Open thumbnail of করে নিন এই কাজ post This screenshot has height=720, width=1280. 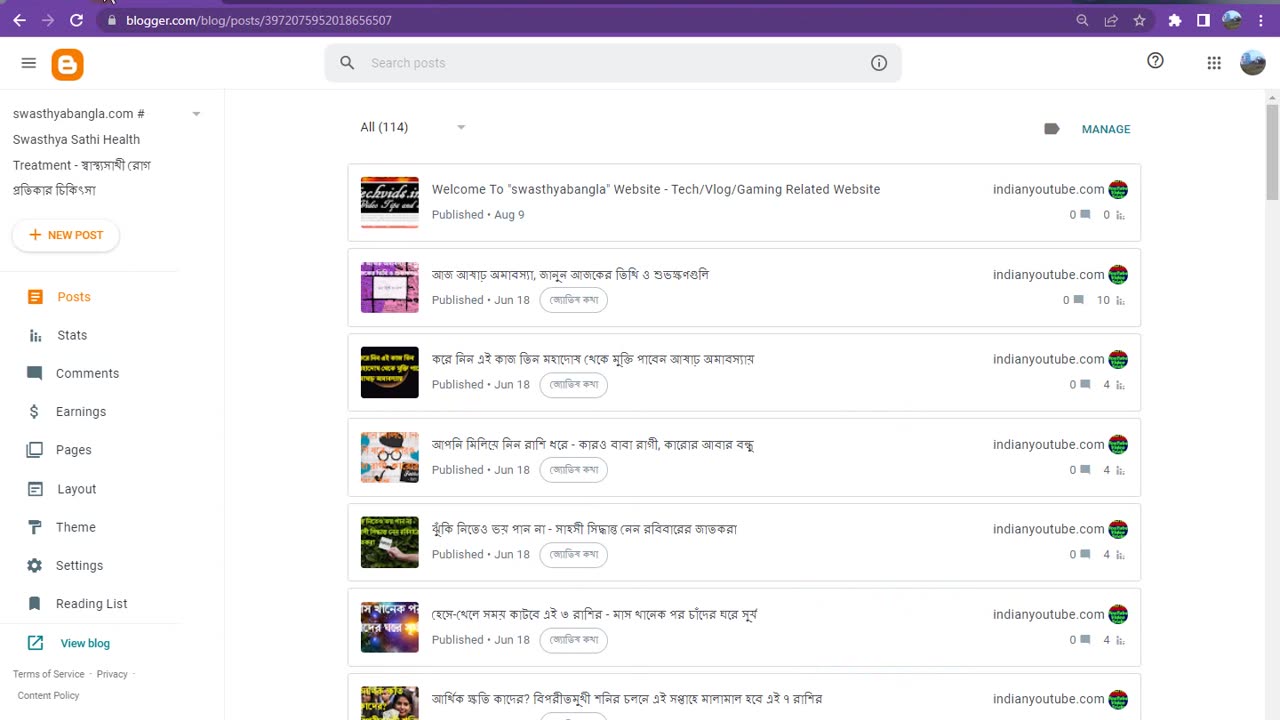390,372
